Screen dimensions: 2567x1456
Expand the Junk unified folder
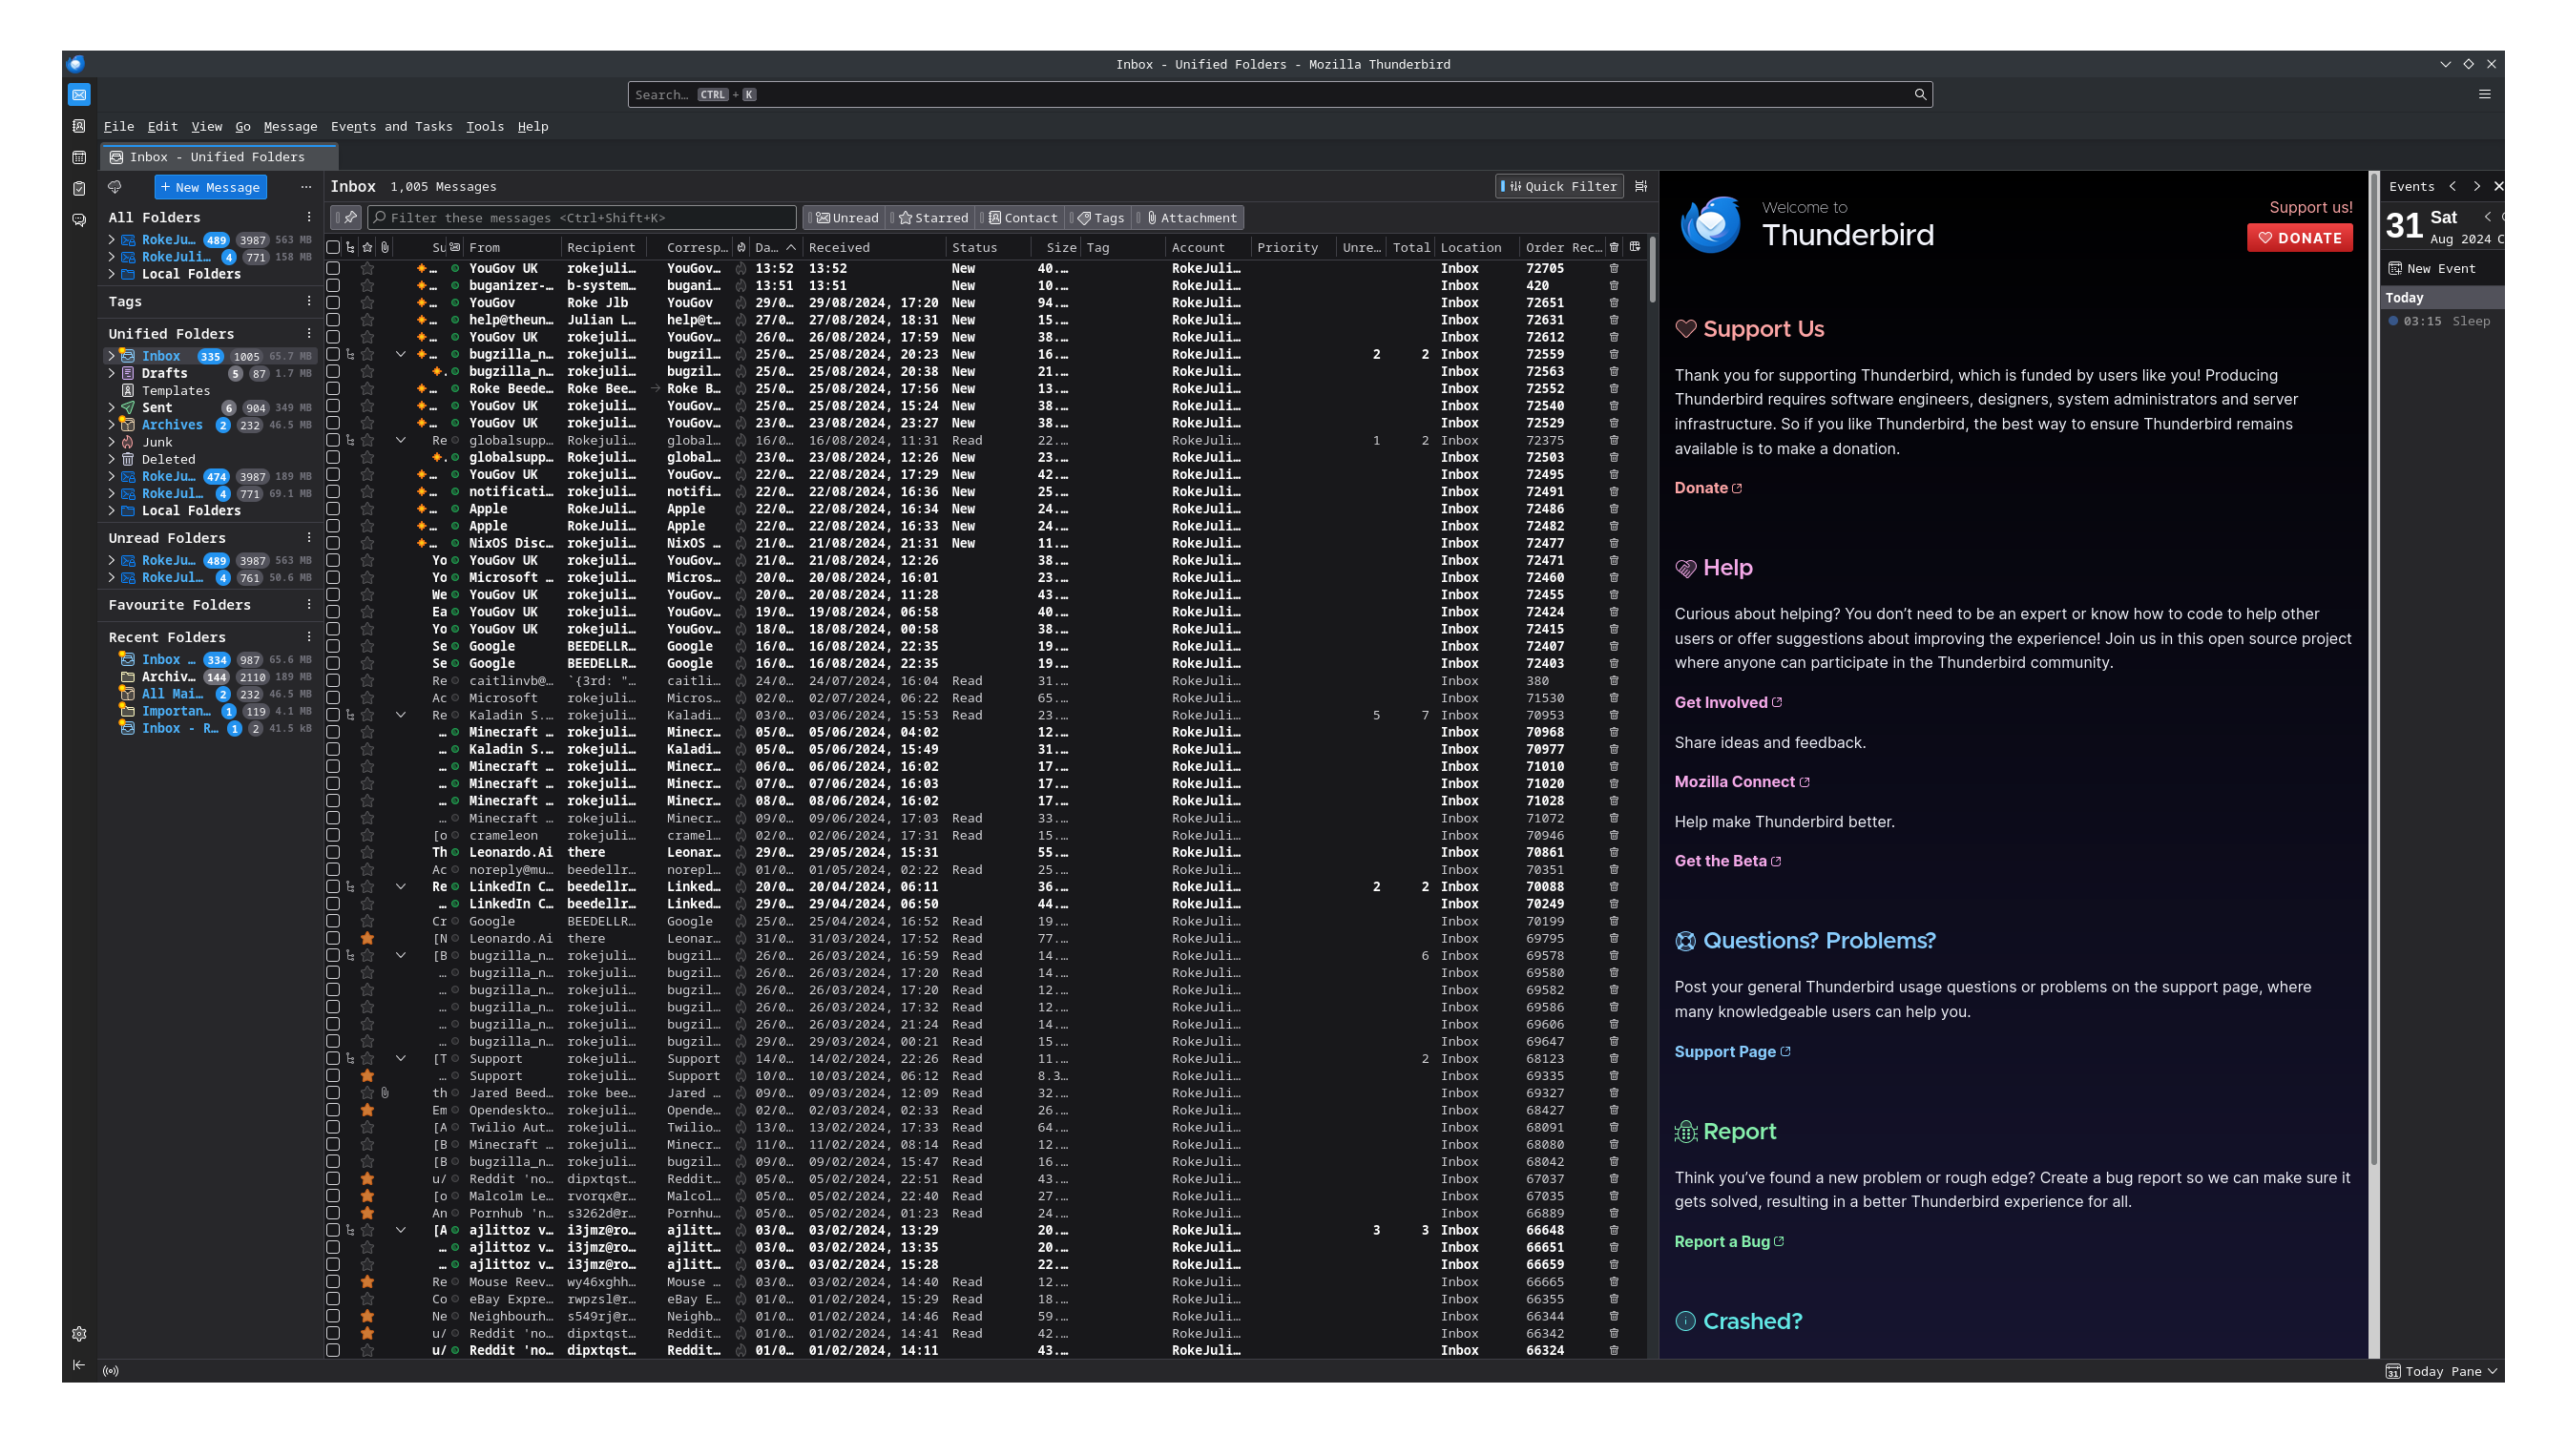pyautogui.click(x=111, y=442)
